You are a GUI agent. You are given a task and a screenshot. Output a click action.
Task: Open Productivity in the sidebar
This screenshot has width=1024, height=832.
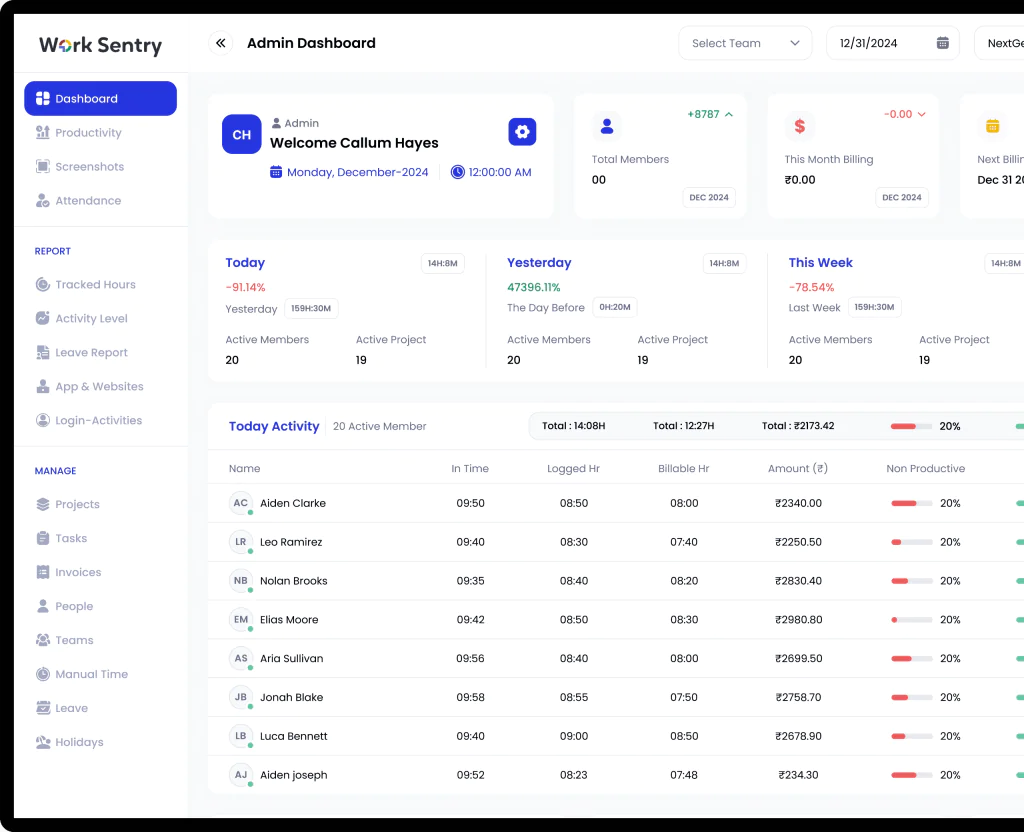88,133
